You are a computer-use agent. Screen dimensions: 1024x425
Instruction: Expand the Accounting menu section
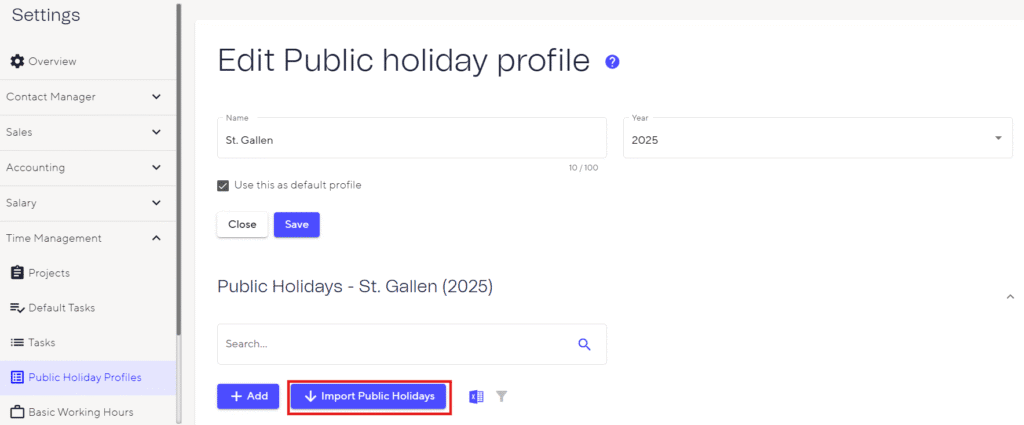[x=156, y=168]
